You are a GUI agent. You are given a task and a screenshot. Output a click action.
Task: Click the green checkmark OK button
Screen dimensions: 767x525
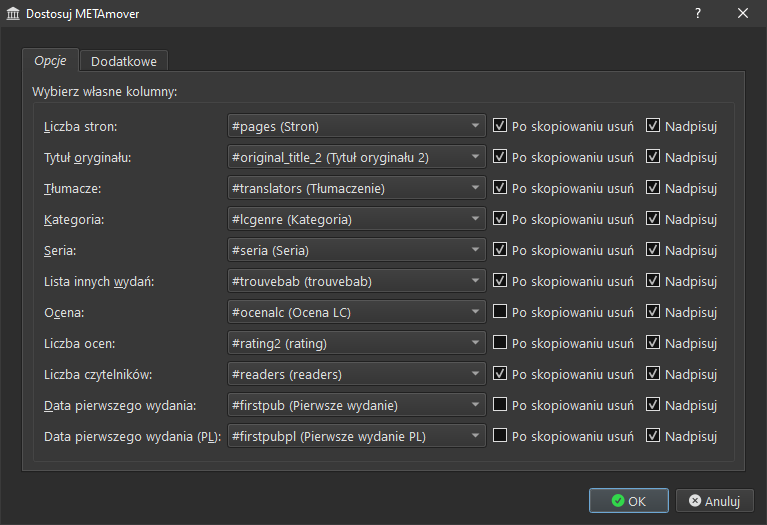tap(628, 500)
